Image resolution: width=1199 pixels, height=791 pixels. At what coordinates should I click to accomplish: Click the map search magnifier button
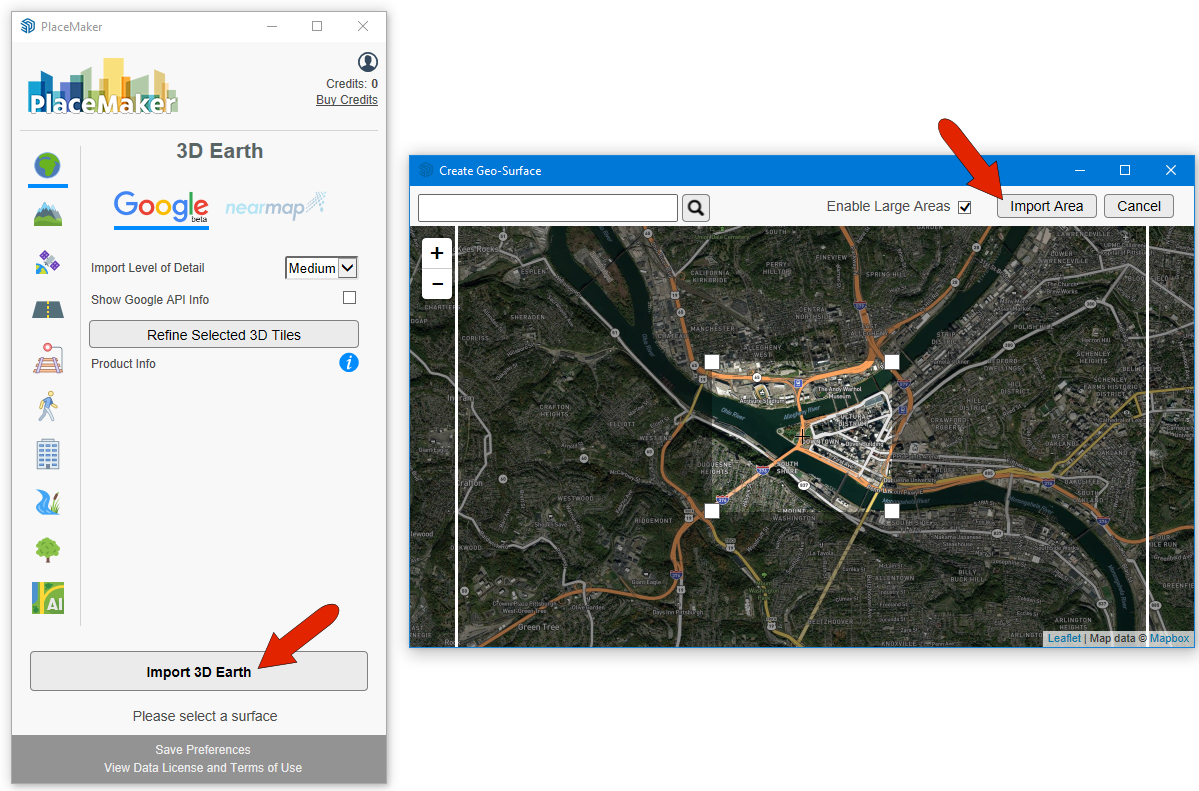[696, 207]
